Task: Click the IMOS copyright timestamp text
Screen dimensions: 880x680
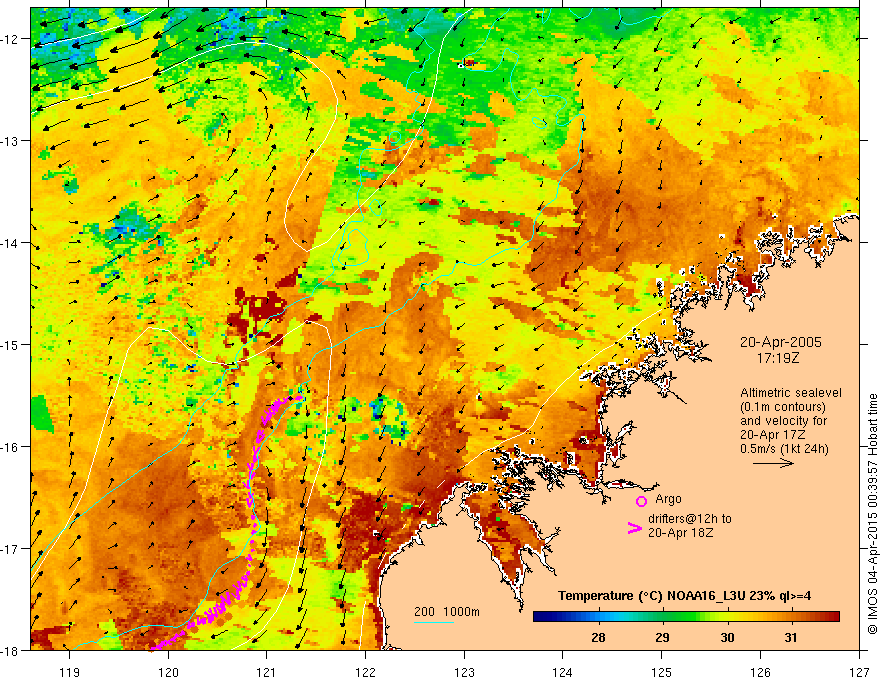Action: 872,514
